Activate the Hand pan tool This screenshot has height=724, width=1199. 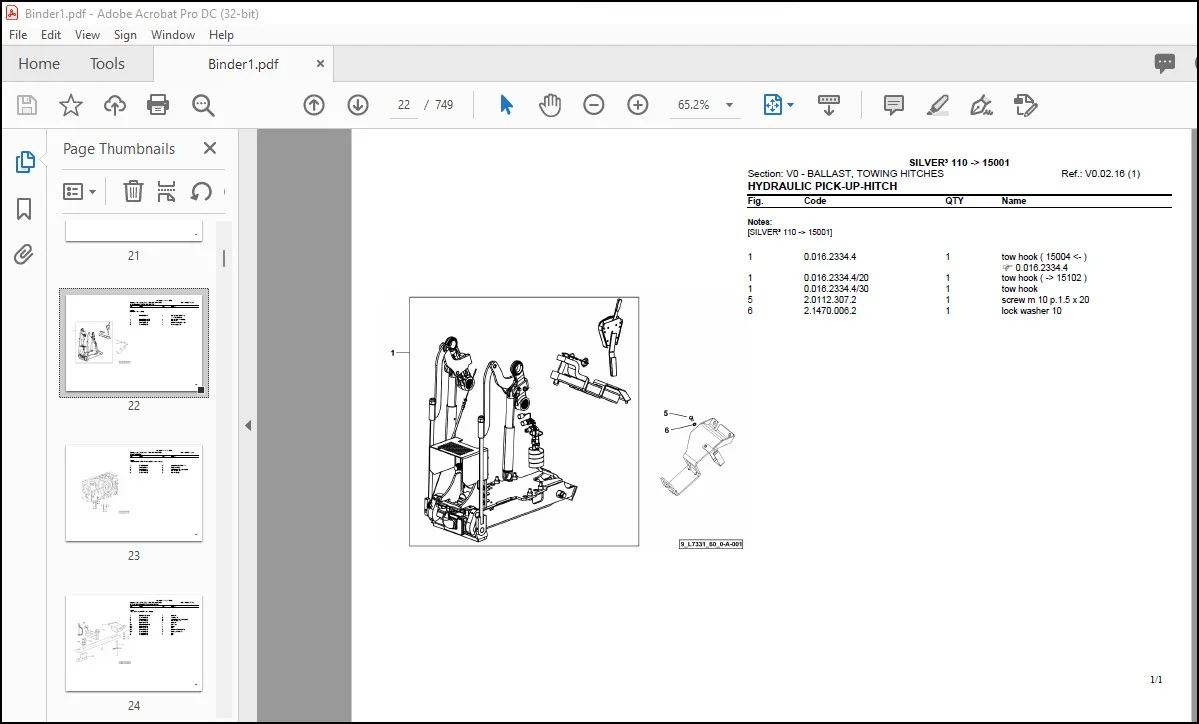tap(550, 105)
